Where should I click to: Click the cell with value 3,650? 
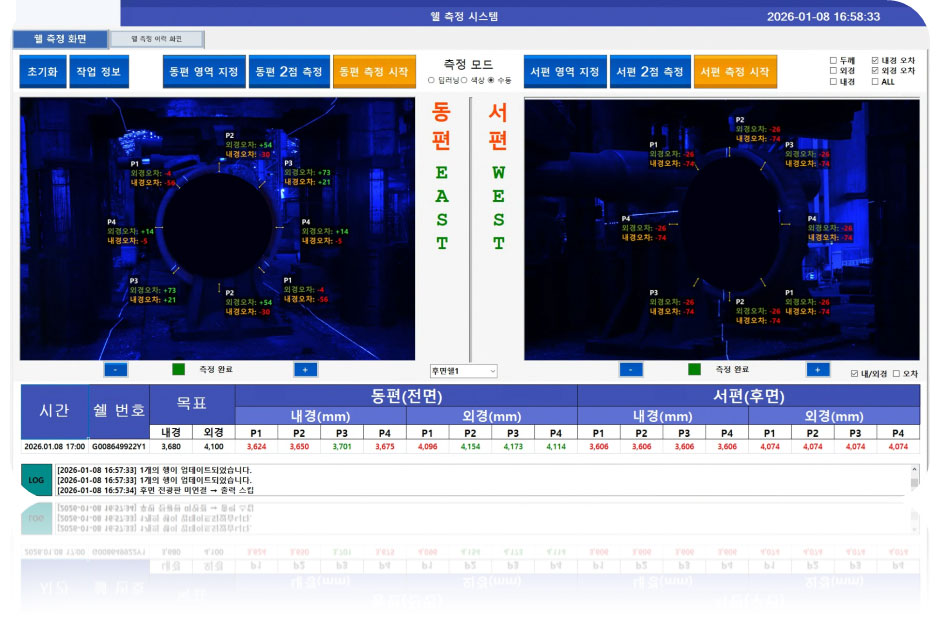tap(299, 447)
